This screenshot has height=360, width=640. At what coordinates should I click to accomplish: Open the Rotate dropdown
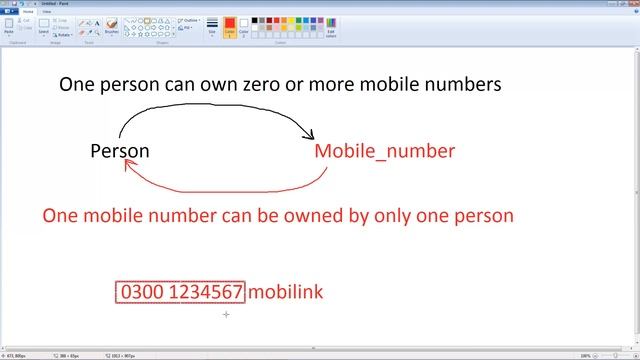pyautogui.click(x=62, y=35)
